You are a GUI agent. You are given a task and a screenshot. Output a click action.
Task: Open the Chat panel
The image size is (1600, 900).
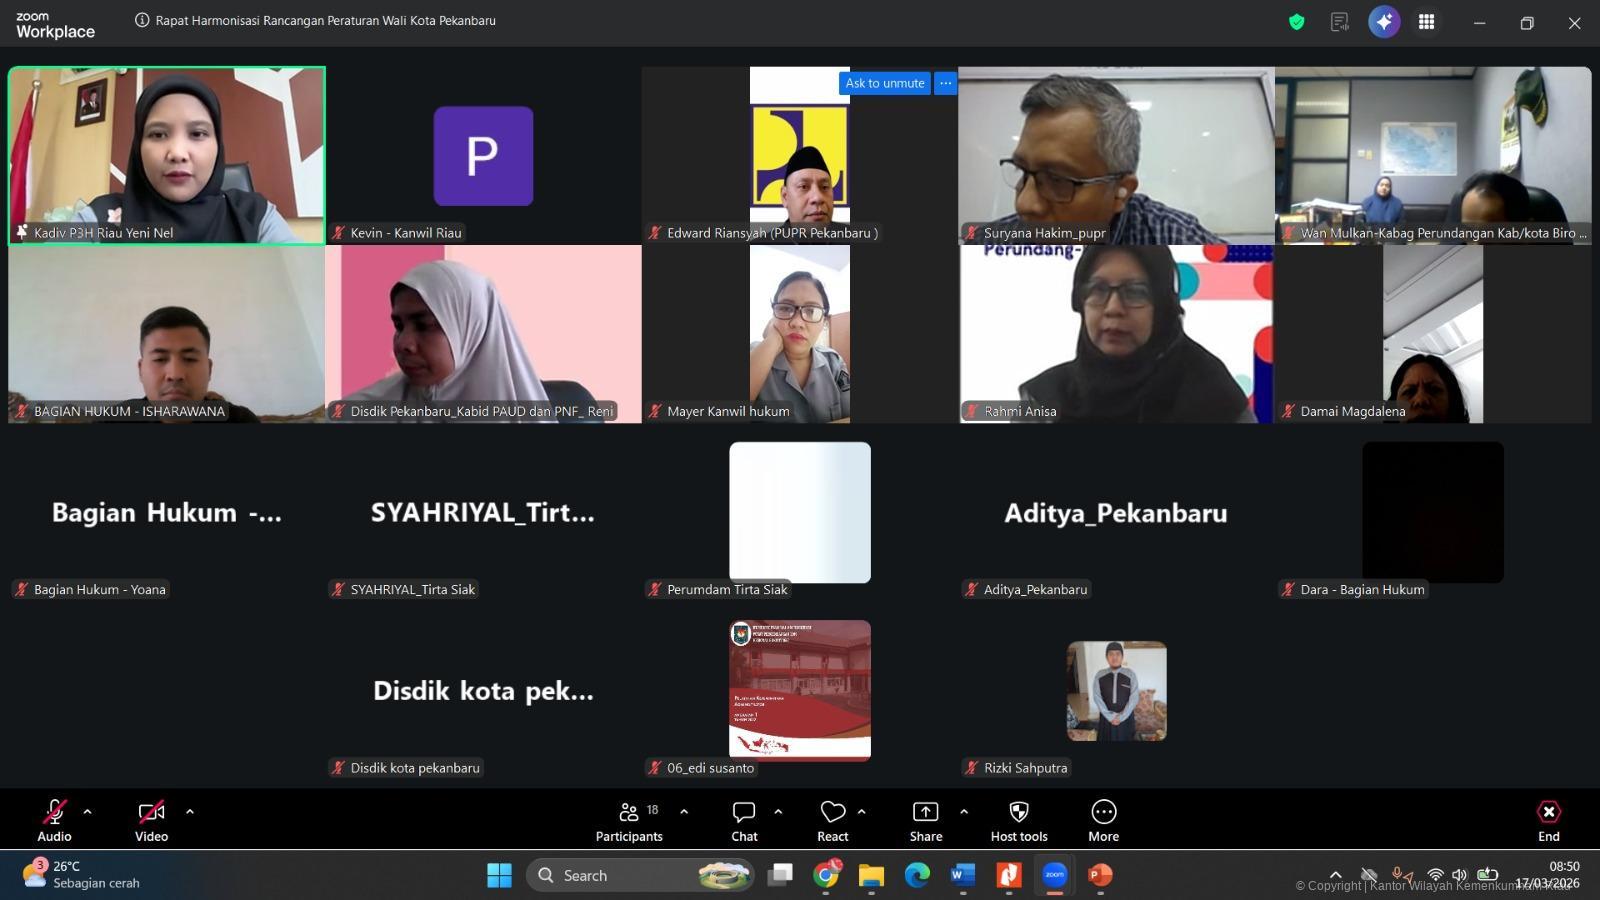click(x=744, y=821)
